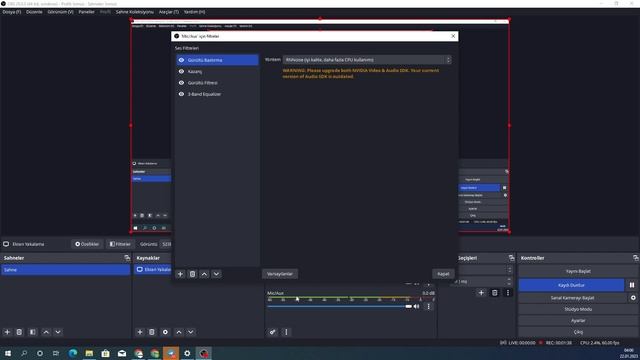The height and width of the screenshot is (360, 640).
Task: Pause the recording with the pause icon
Action: tap(632, 285)
